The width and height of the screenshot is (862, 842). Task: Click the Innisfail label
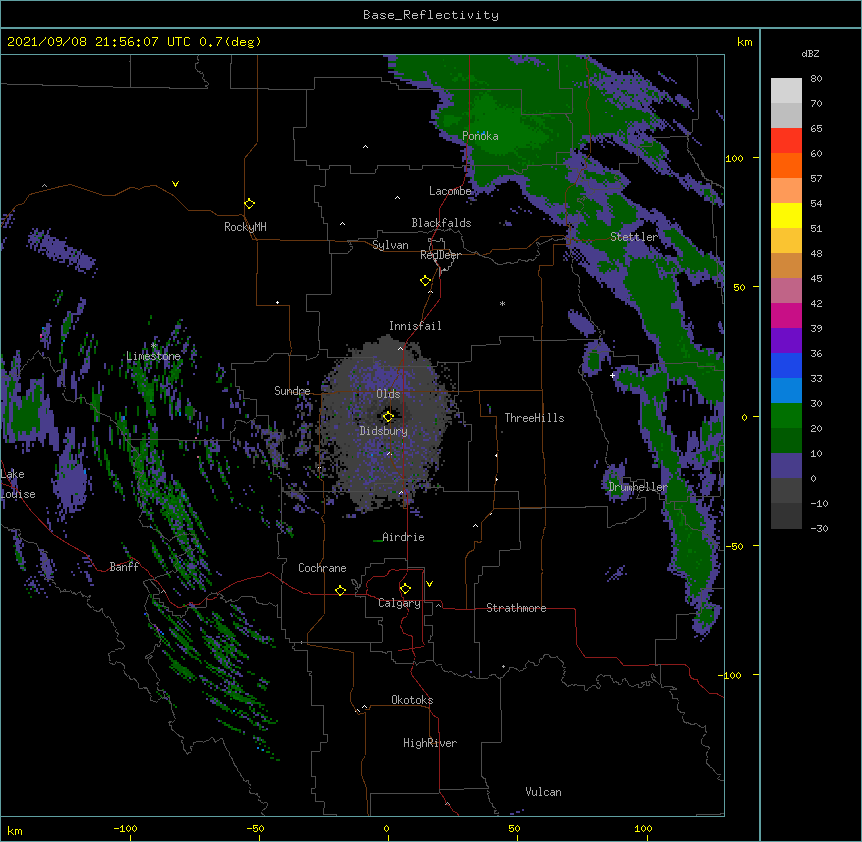(x=415, y=326)
